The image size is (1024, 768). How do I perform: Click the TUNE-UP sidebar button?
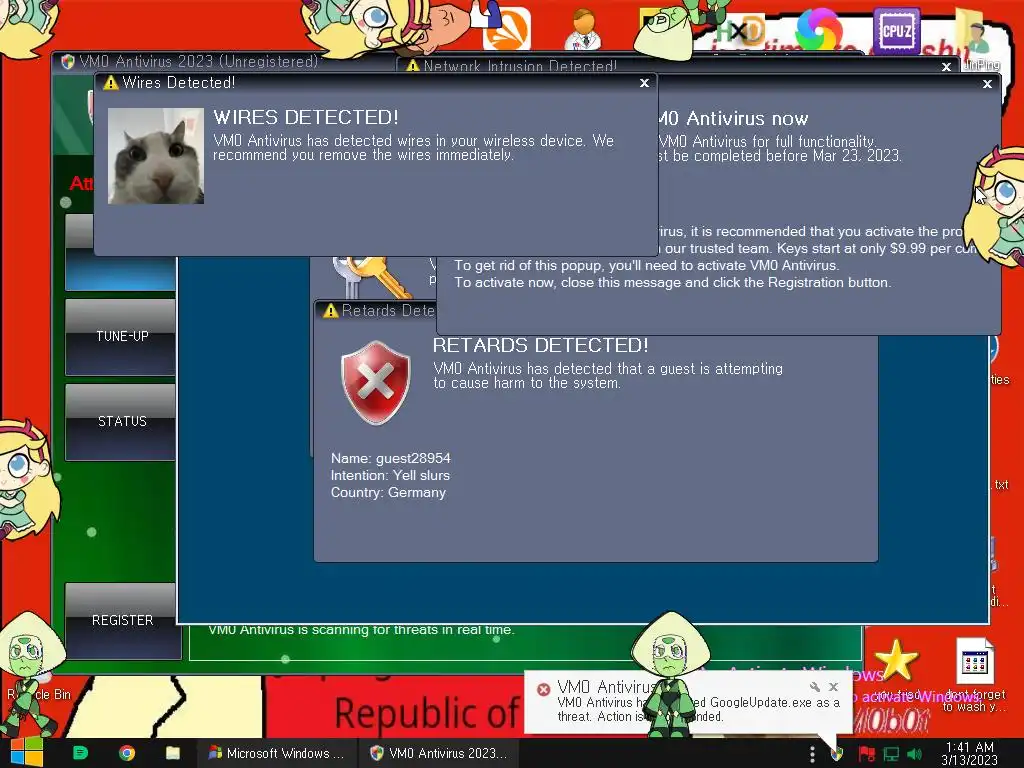121,337
